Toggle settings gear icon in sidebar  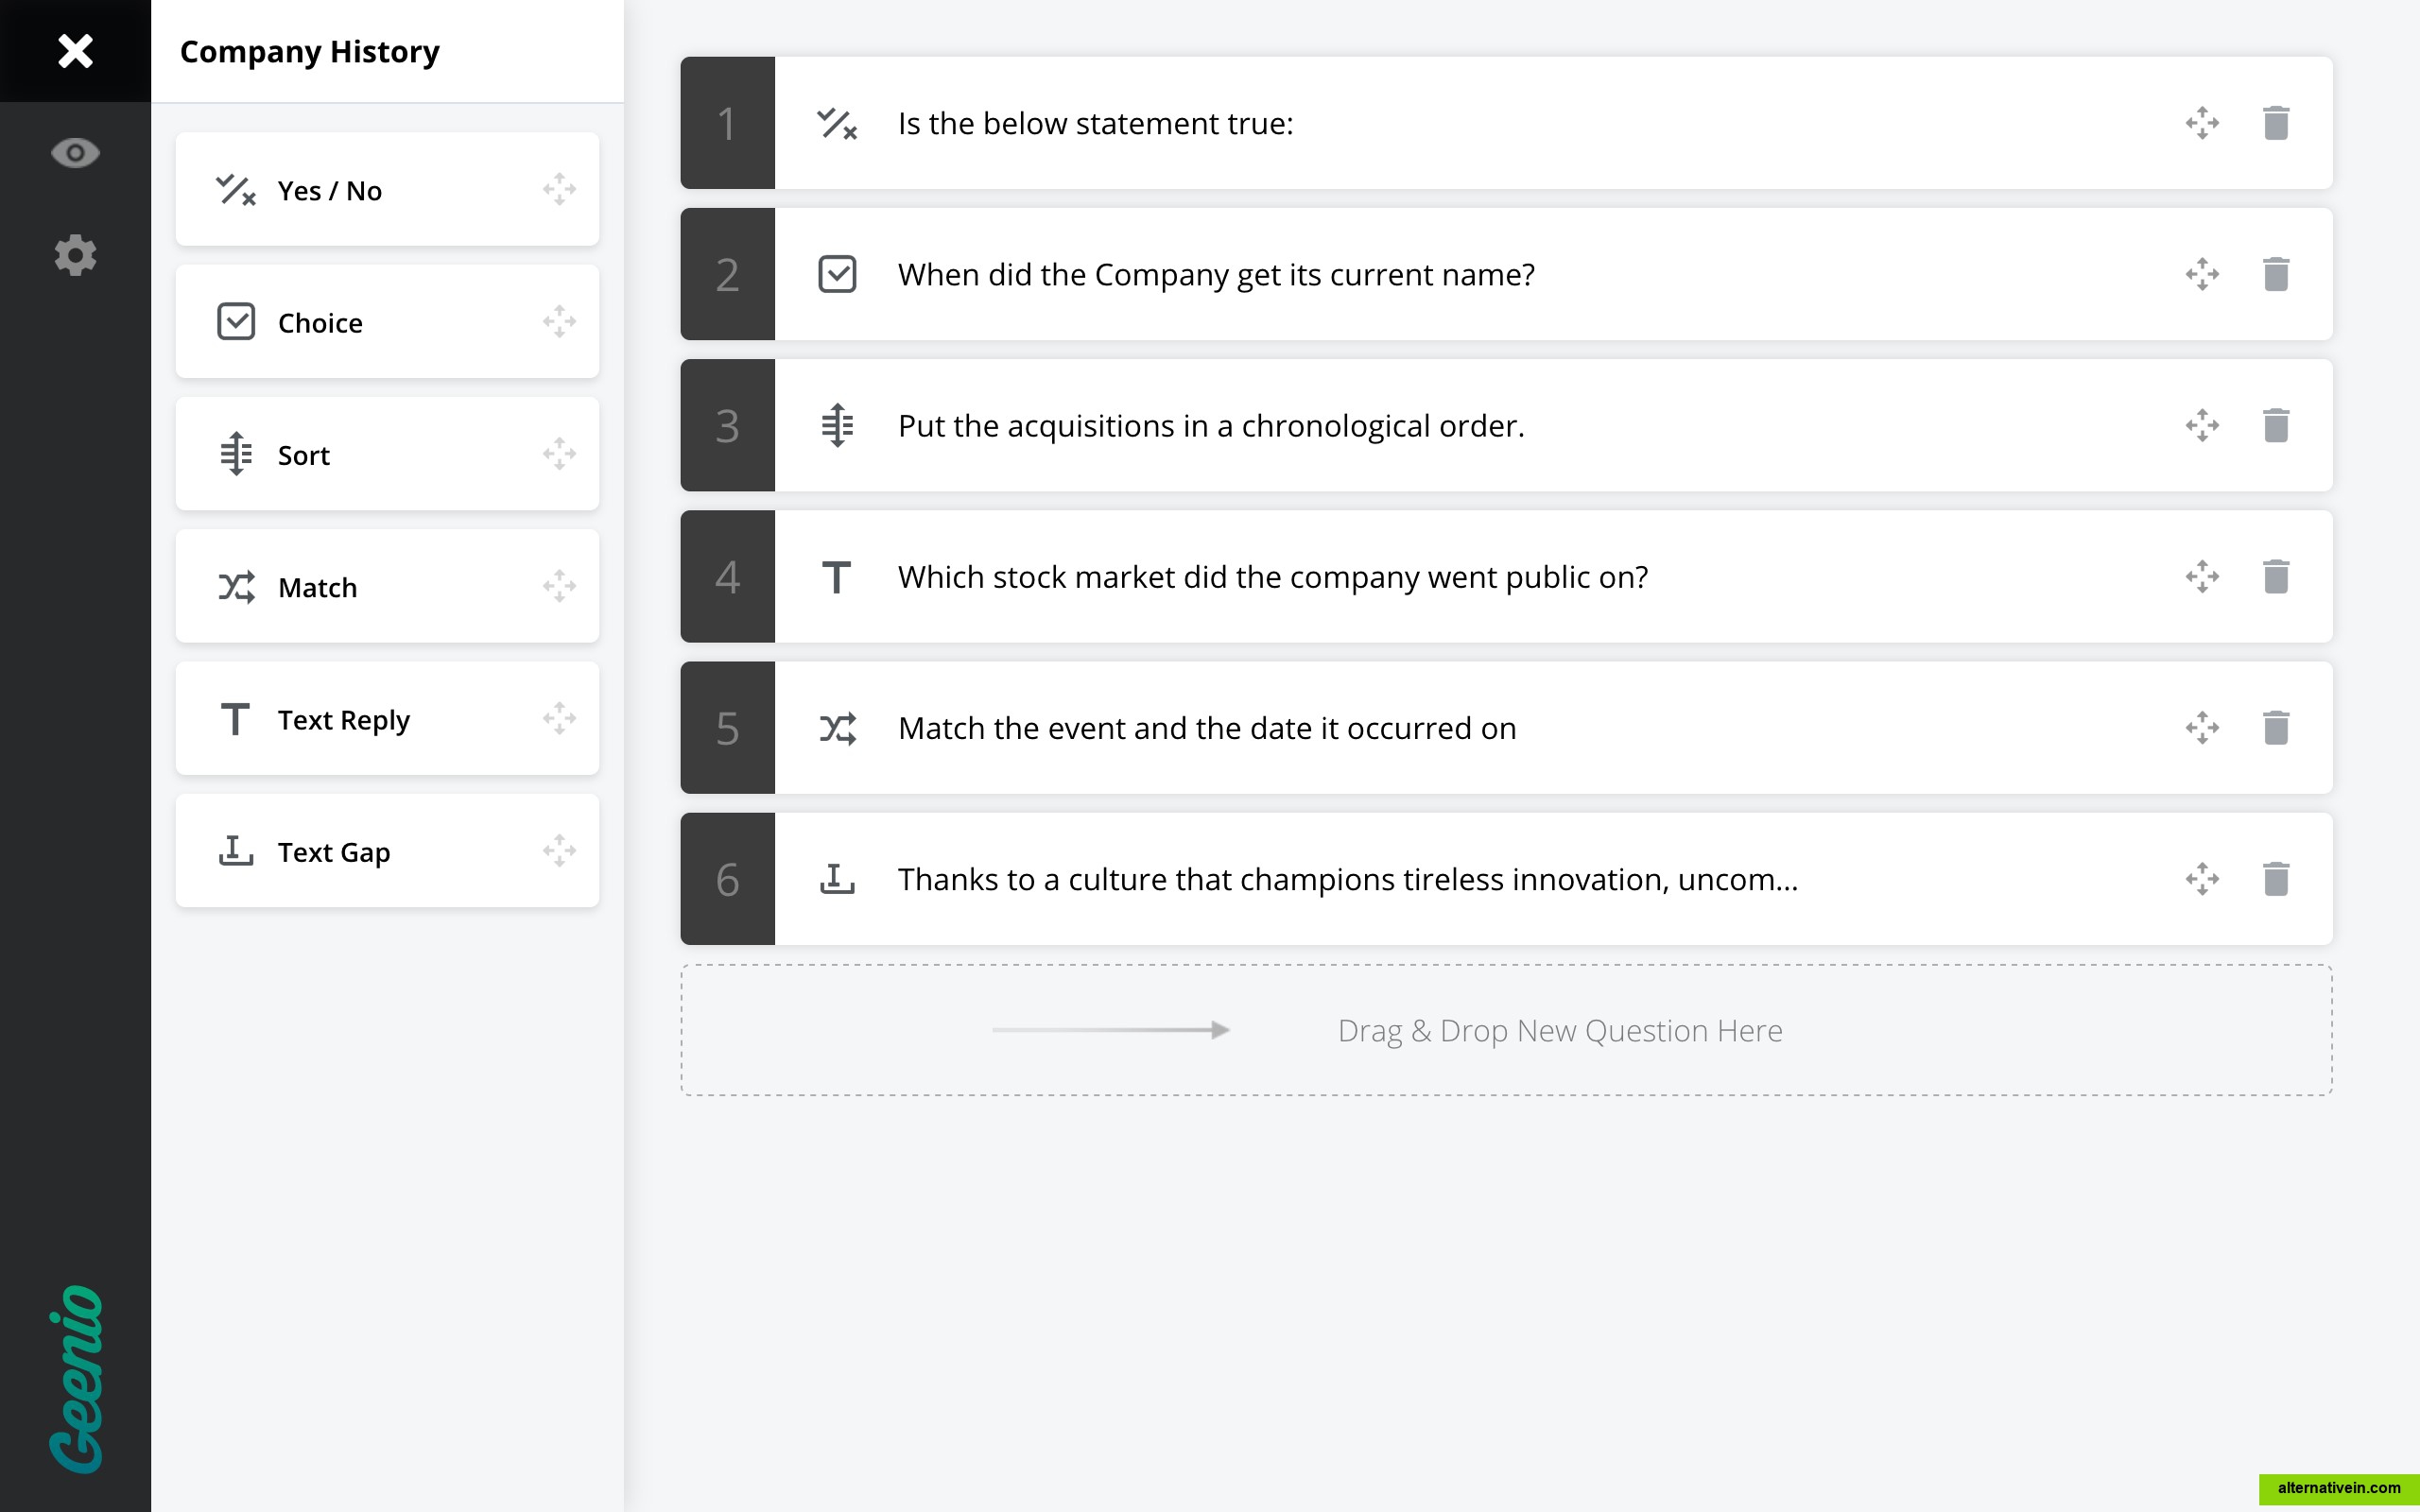75,256
